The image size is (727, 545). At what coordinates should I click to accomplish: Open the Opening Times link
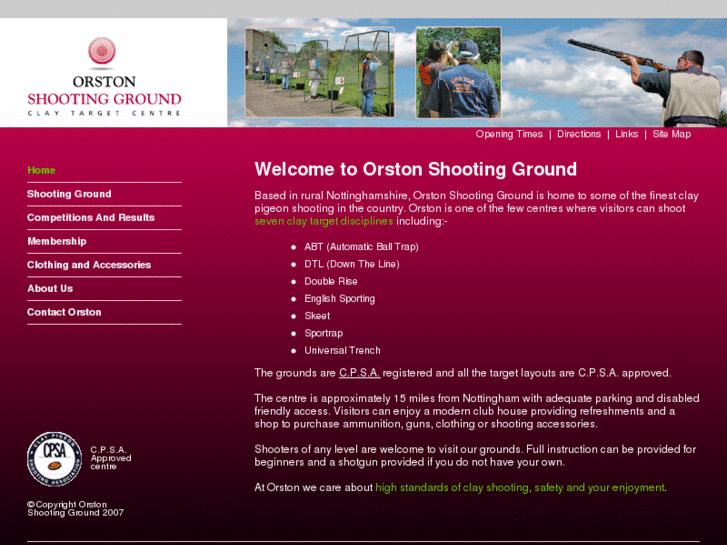509,134
